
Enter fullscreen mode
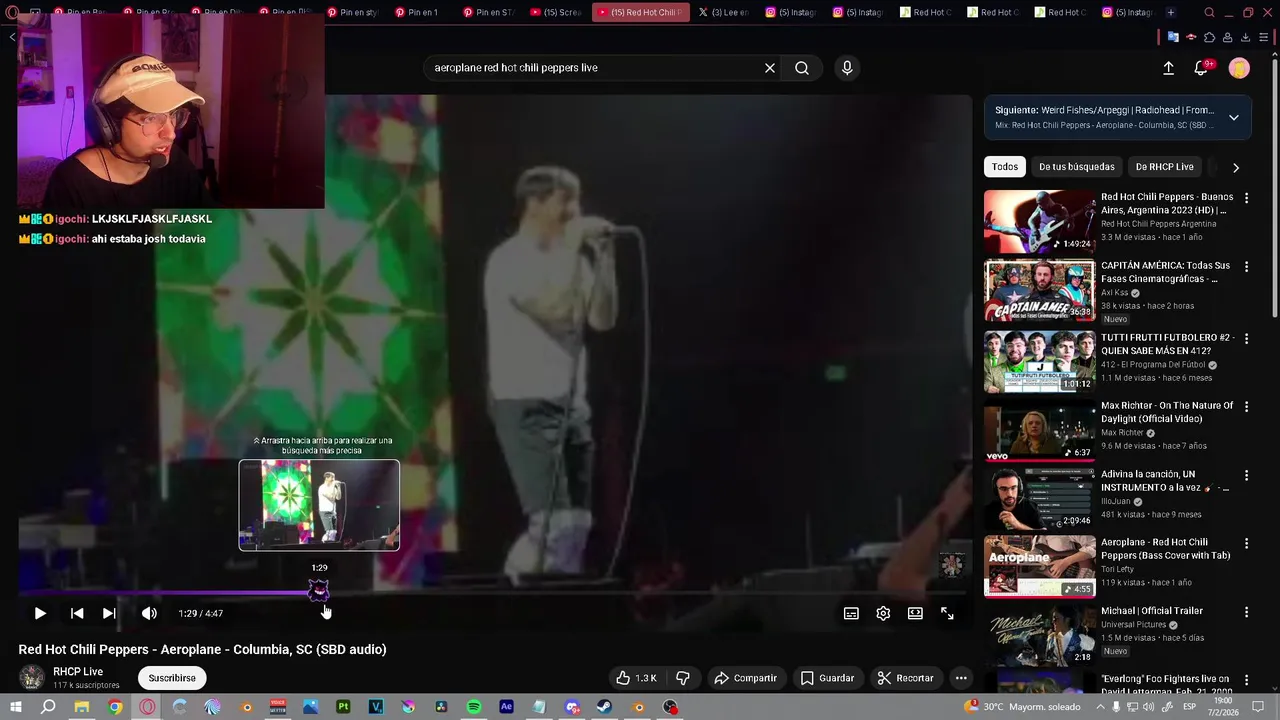pos(947,613)
